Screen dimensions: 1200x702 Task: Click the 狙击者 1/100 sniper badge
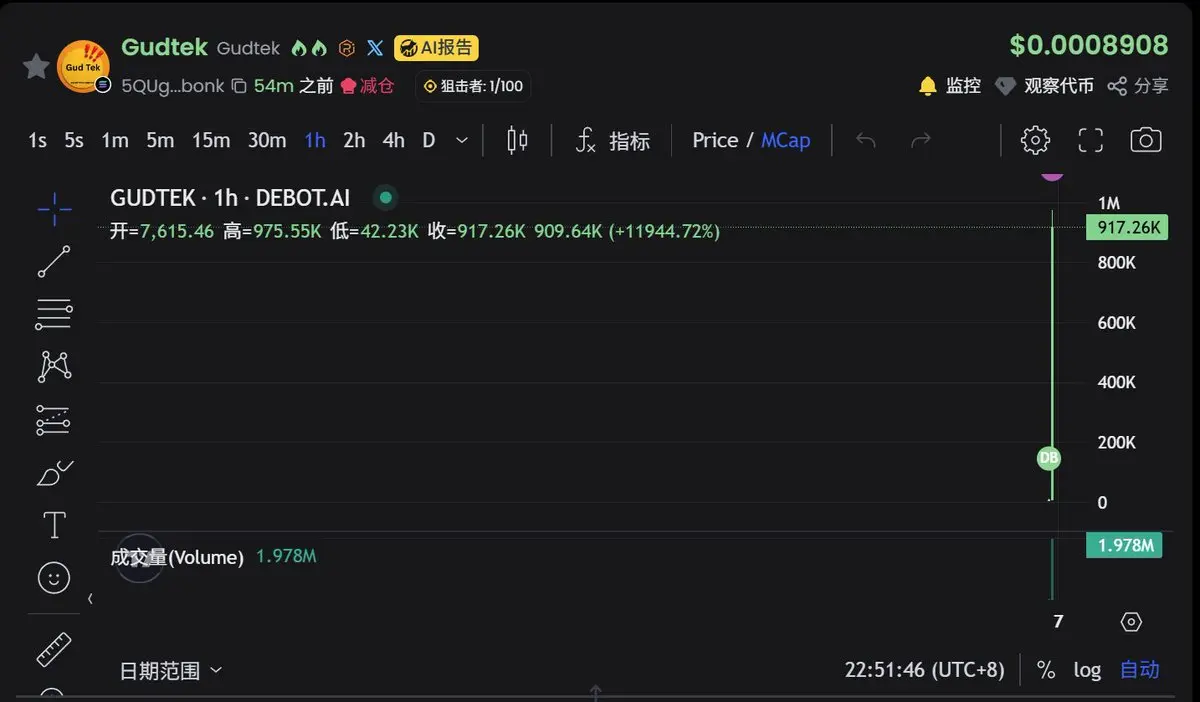(x=473, y=86)
